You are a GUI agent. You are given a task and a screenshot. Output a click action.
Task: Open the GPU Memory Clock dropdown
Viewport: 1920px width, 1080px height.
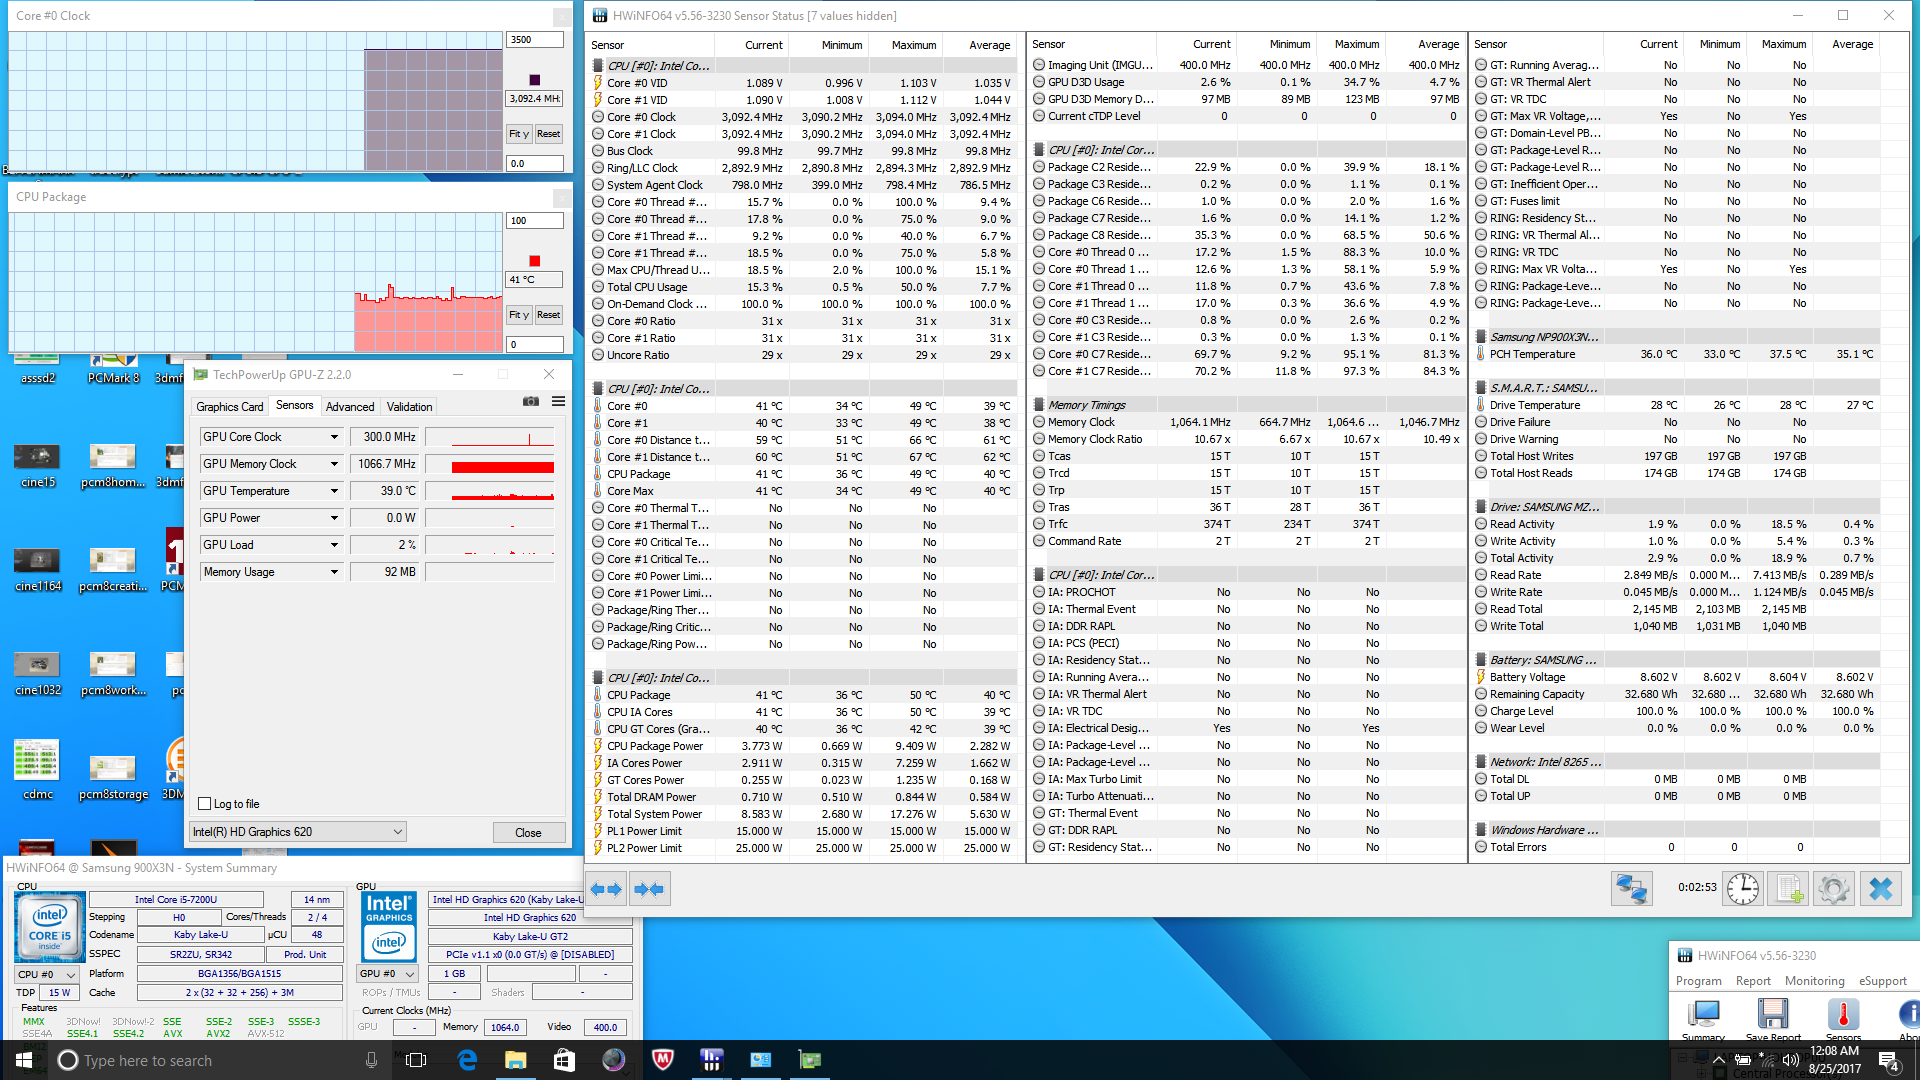334,464
